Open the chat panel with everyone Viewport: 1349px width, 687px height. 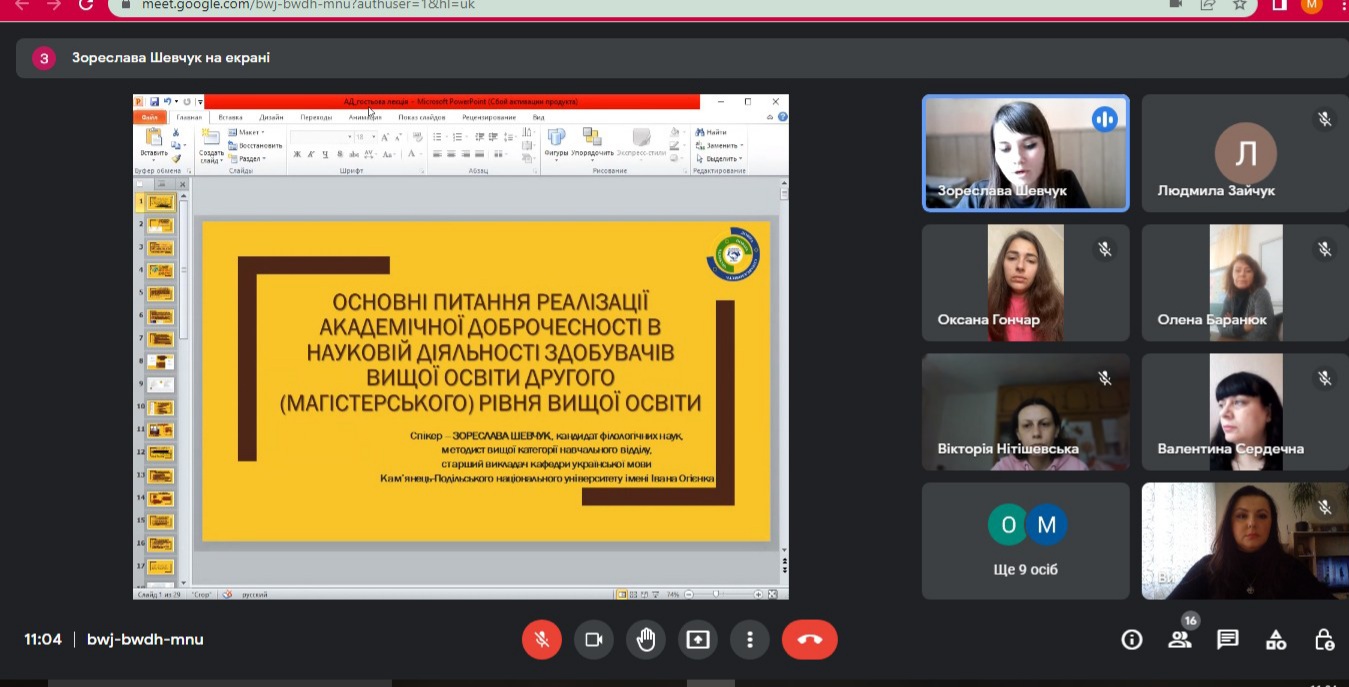pyautogui.click(x=1228, y=640)
